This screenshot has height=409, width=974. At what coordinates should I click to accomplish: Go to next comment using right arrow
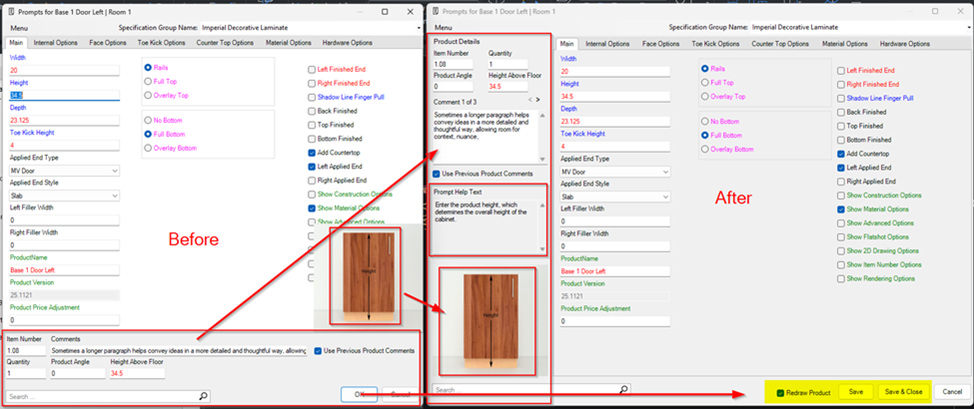point(538,100)
